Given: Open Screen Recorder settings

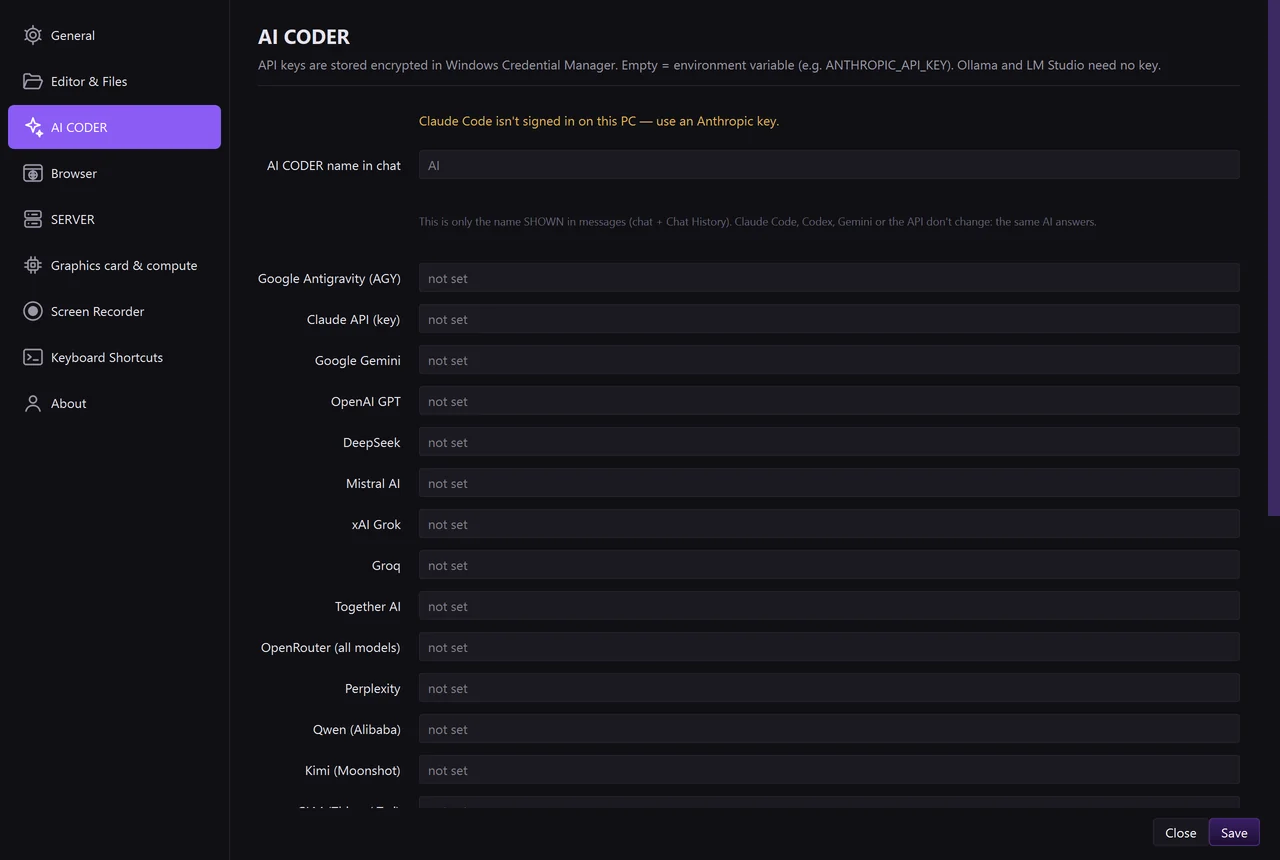Looking at the screenshot, I should tap(114, 311).
